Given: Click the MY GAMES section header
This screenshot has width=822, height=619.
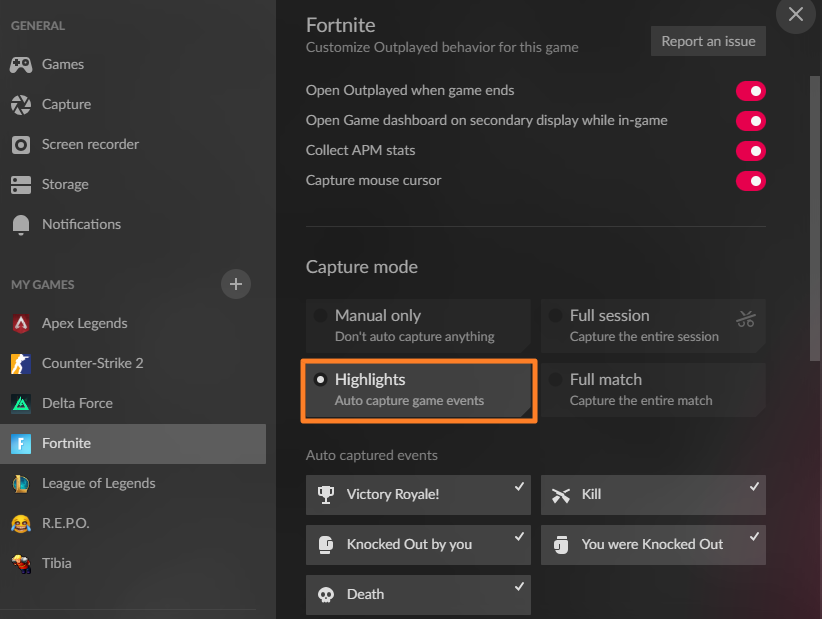Looking at the screenshot, I should [x=43, y=285].
